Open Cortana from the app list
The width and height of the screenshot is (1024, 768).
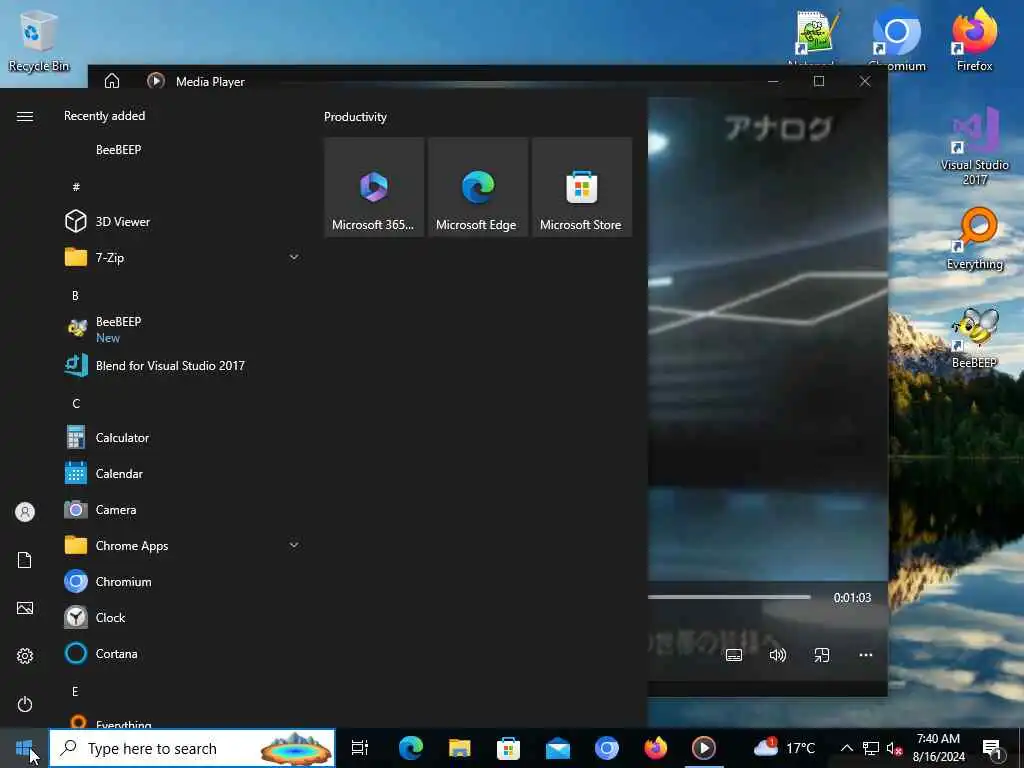(183, 653)
